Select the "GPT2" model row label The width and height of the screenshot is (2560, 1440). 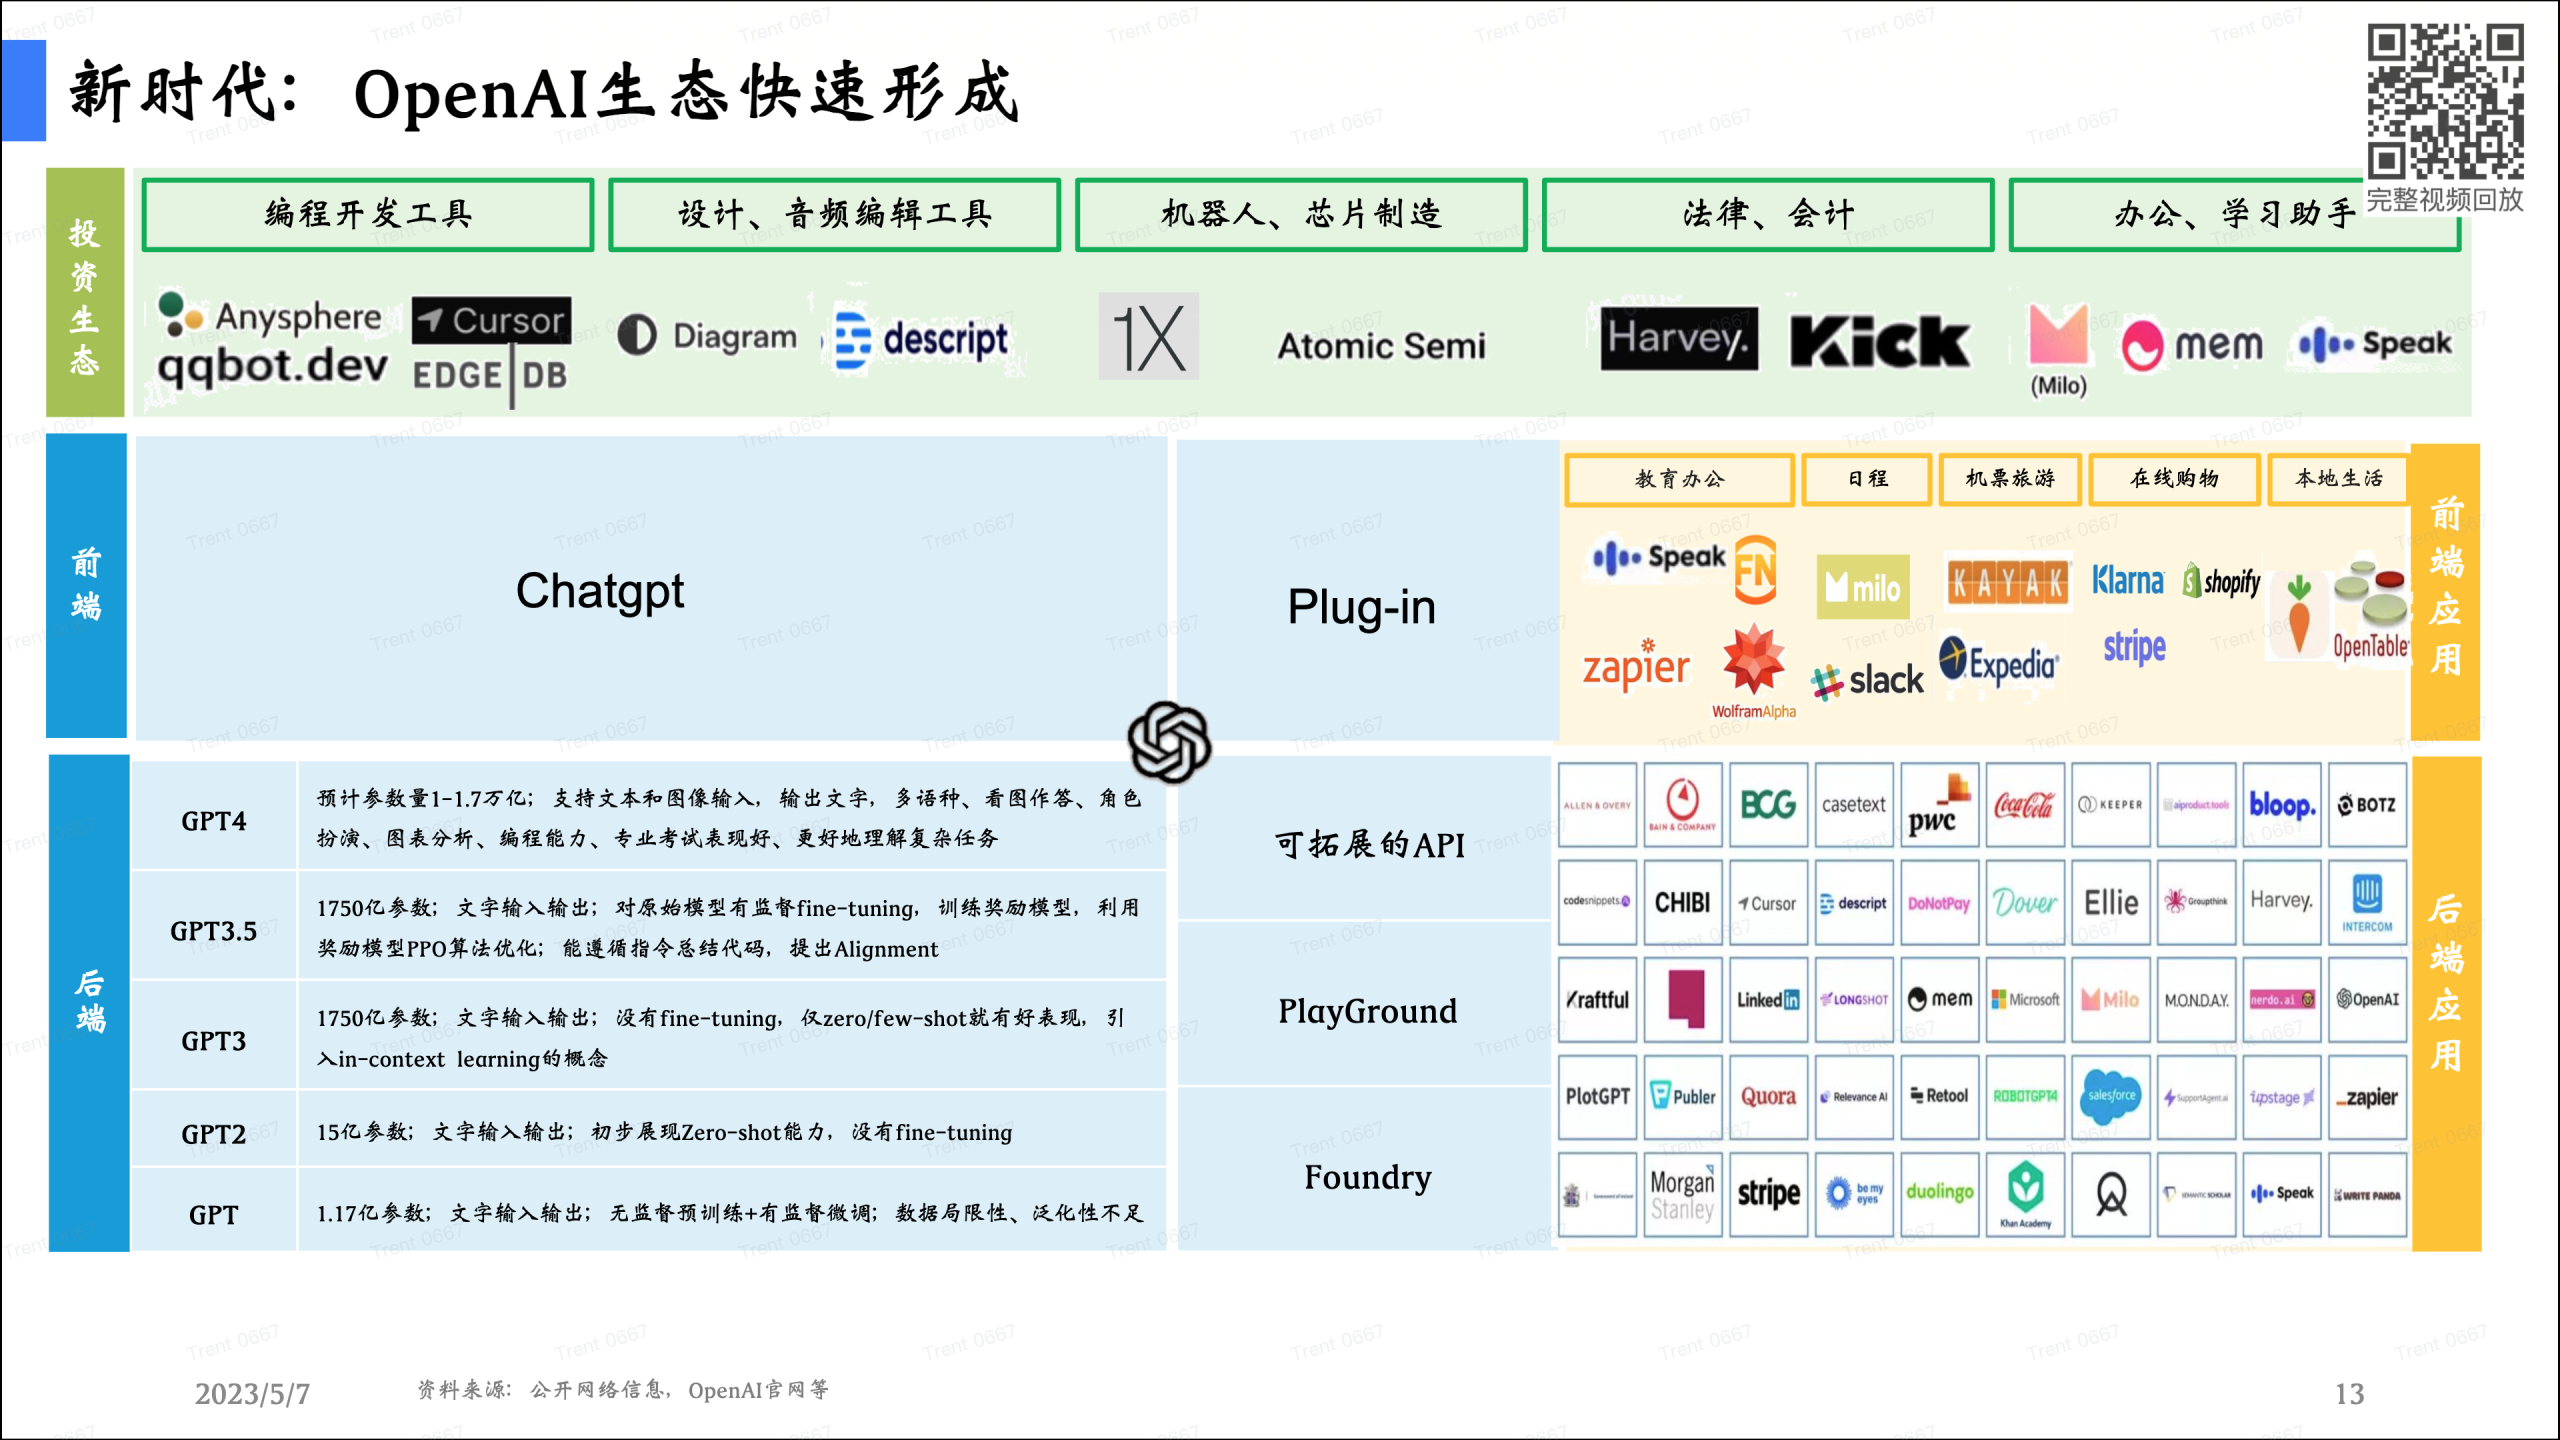pyautogui.click(x=213, y=1134)
